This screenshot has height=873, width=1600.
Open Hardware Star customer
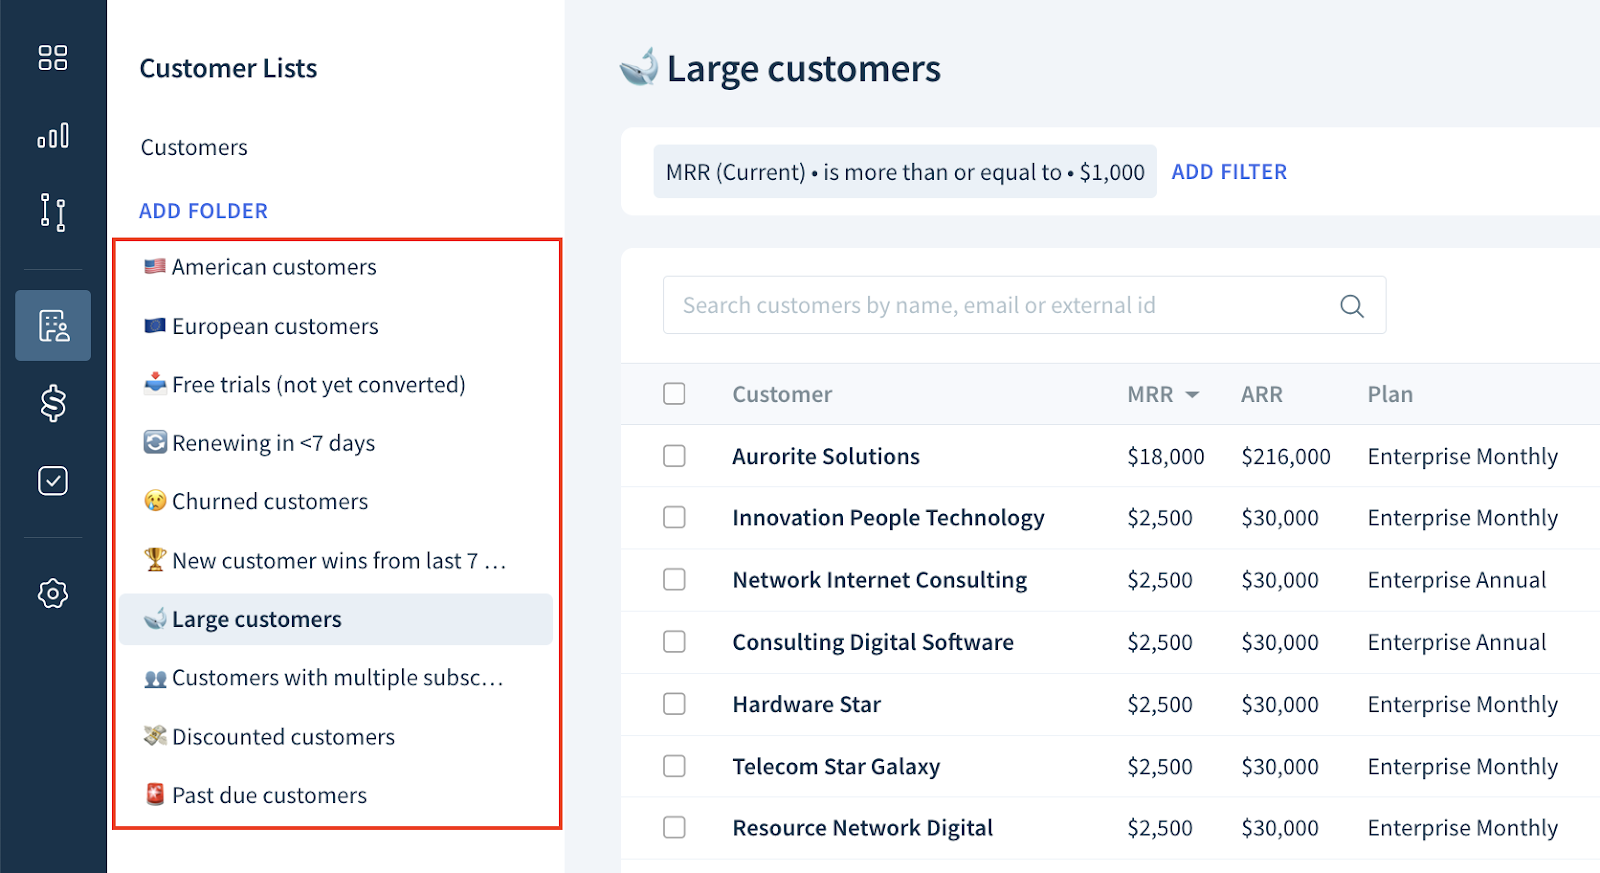coord(807,704)
